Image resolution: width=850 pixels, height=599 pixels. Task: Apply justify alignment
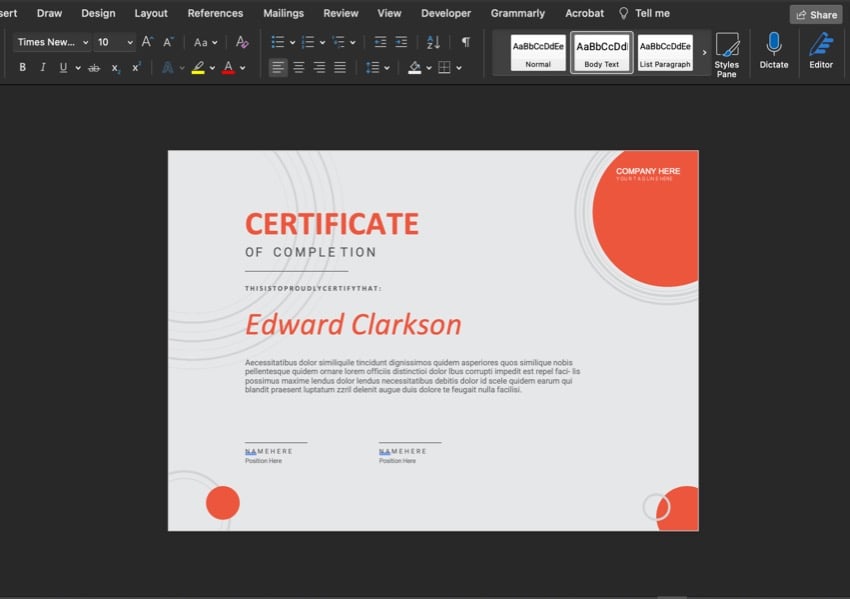pos(341,67)
